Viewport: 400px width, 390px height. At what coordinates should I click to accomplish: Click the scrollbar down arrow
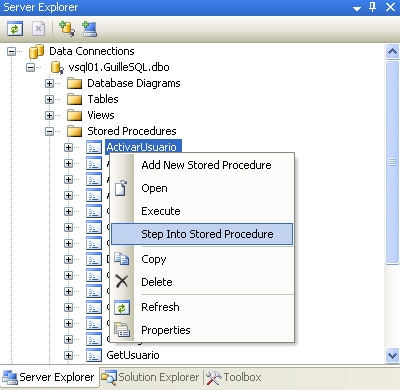tap(392, 355)
